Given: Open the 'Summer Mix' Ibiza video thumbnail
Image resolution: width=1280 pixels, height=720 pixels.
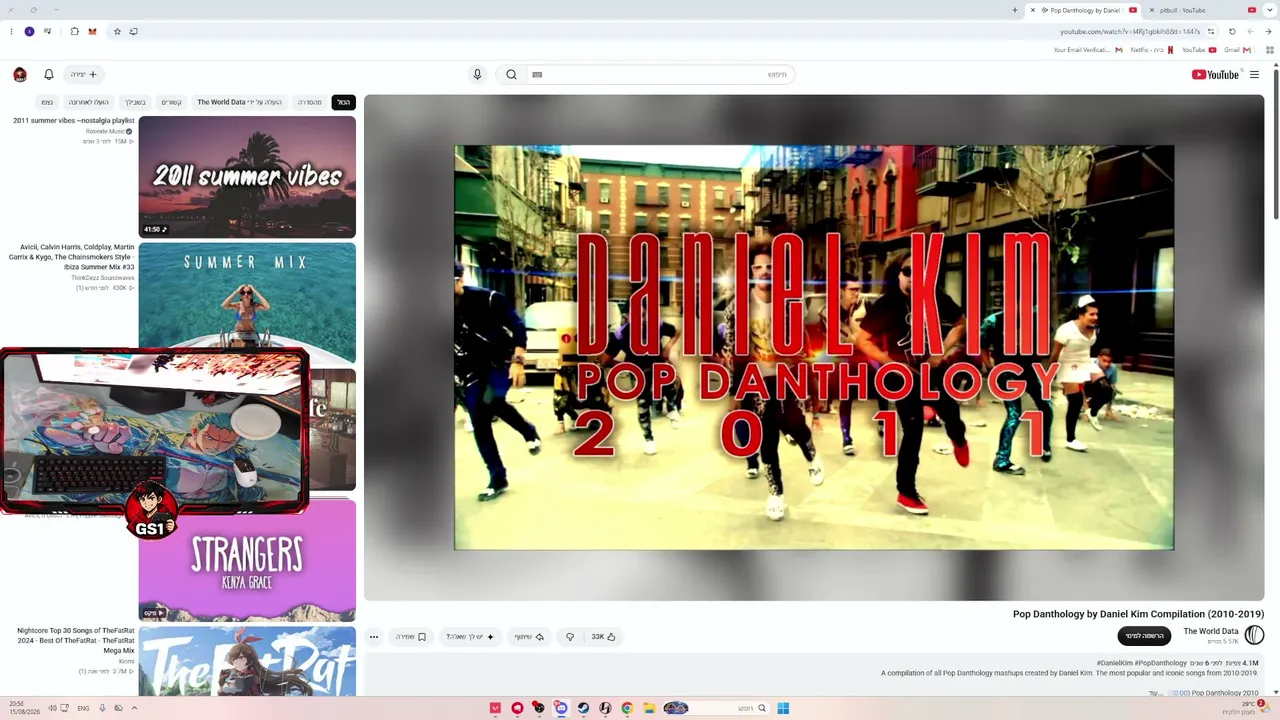Looking at the screenshot, I should coord(247,303).
